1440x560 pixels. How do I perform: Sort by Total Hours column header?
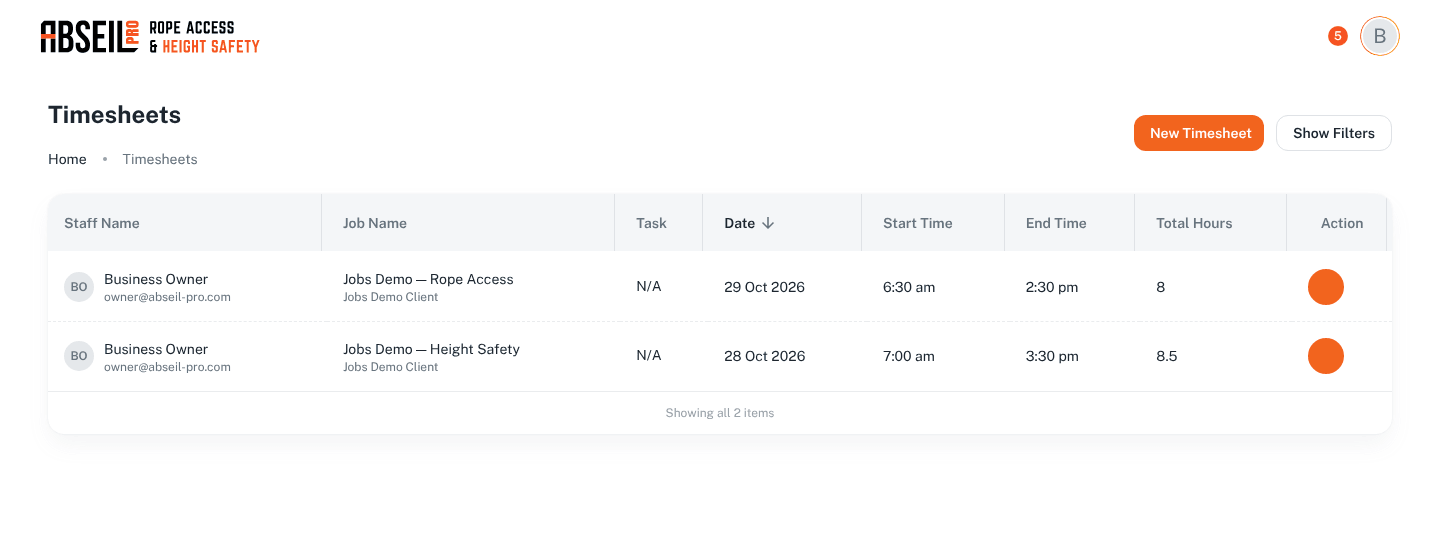[1194, 223]
